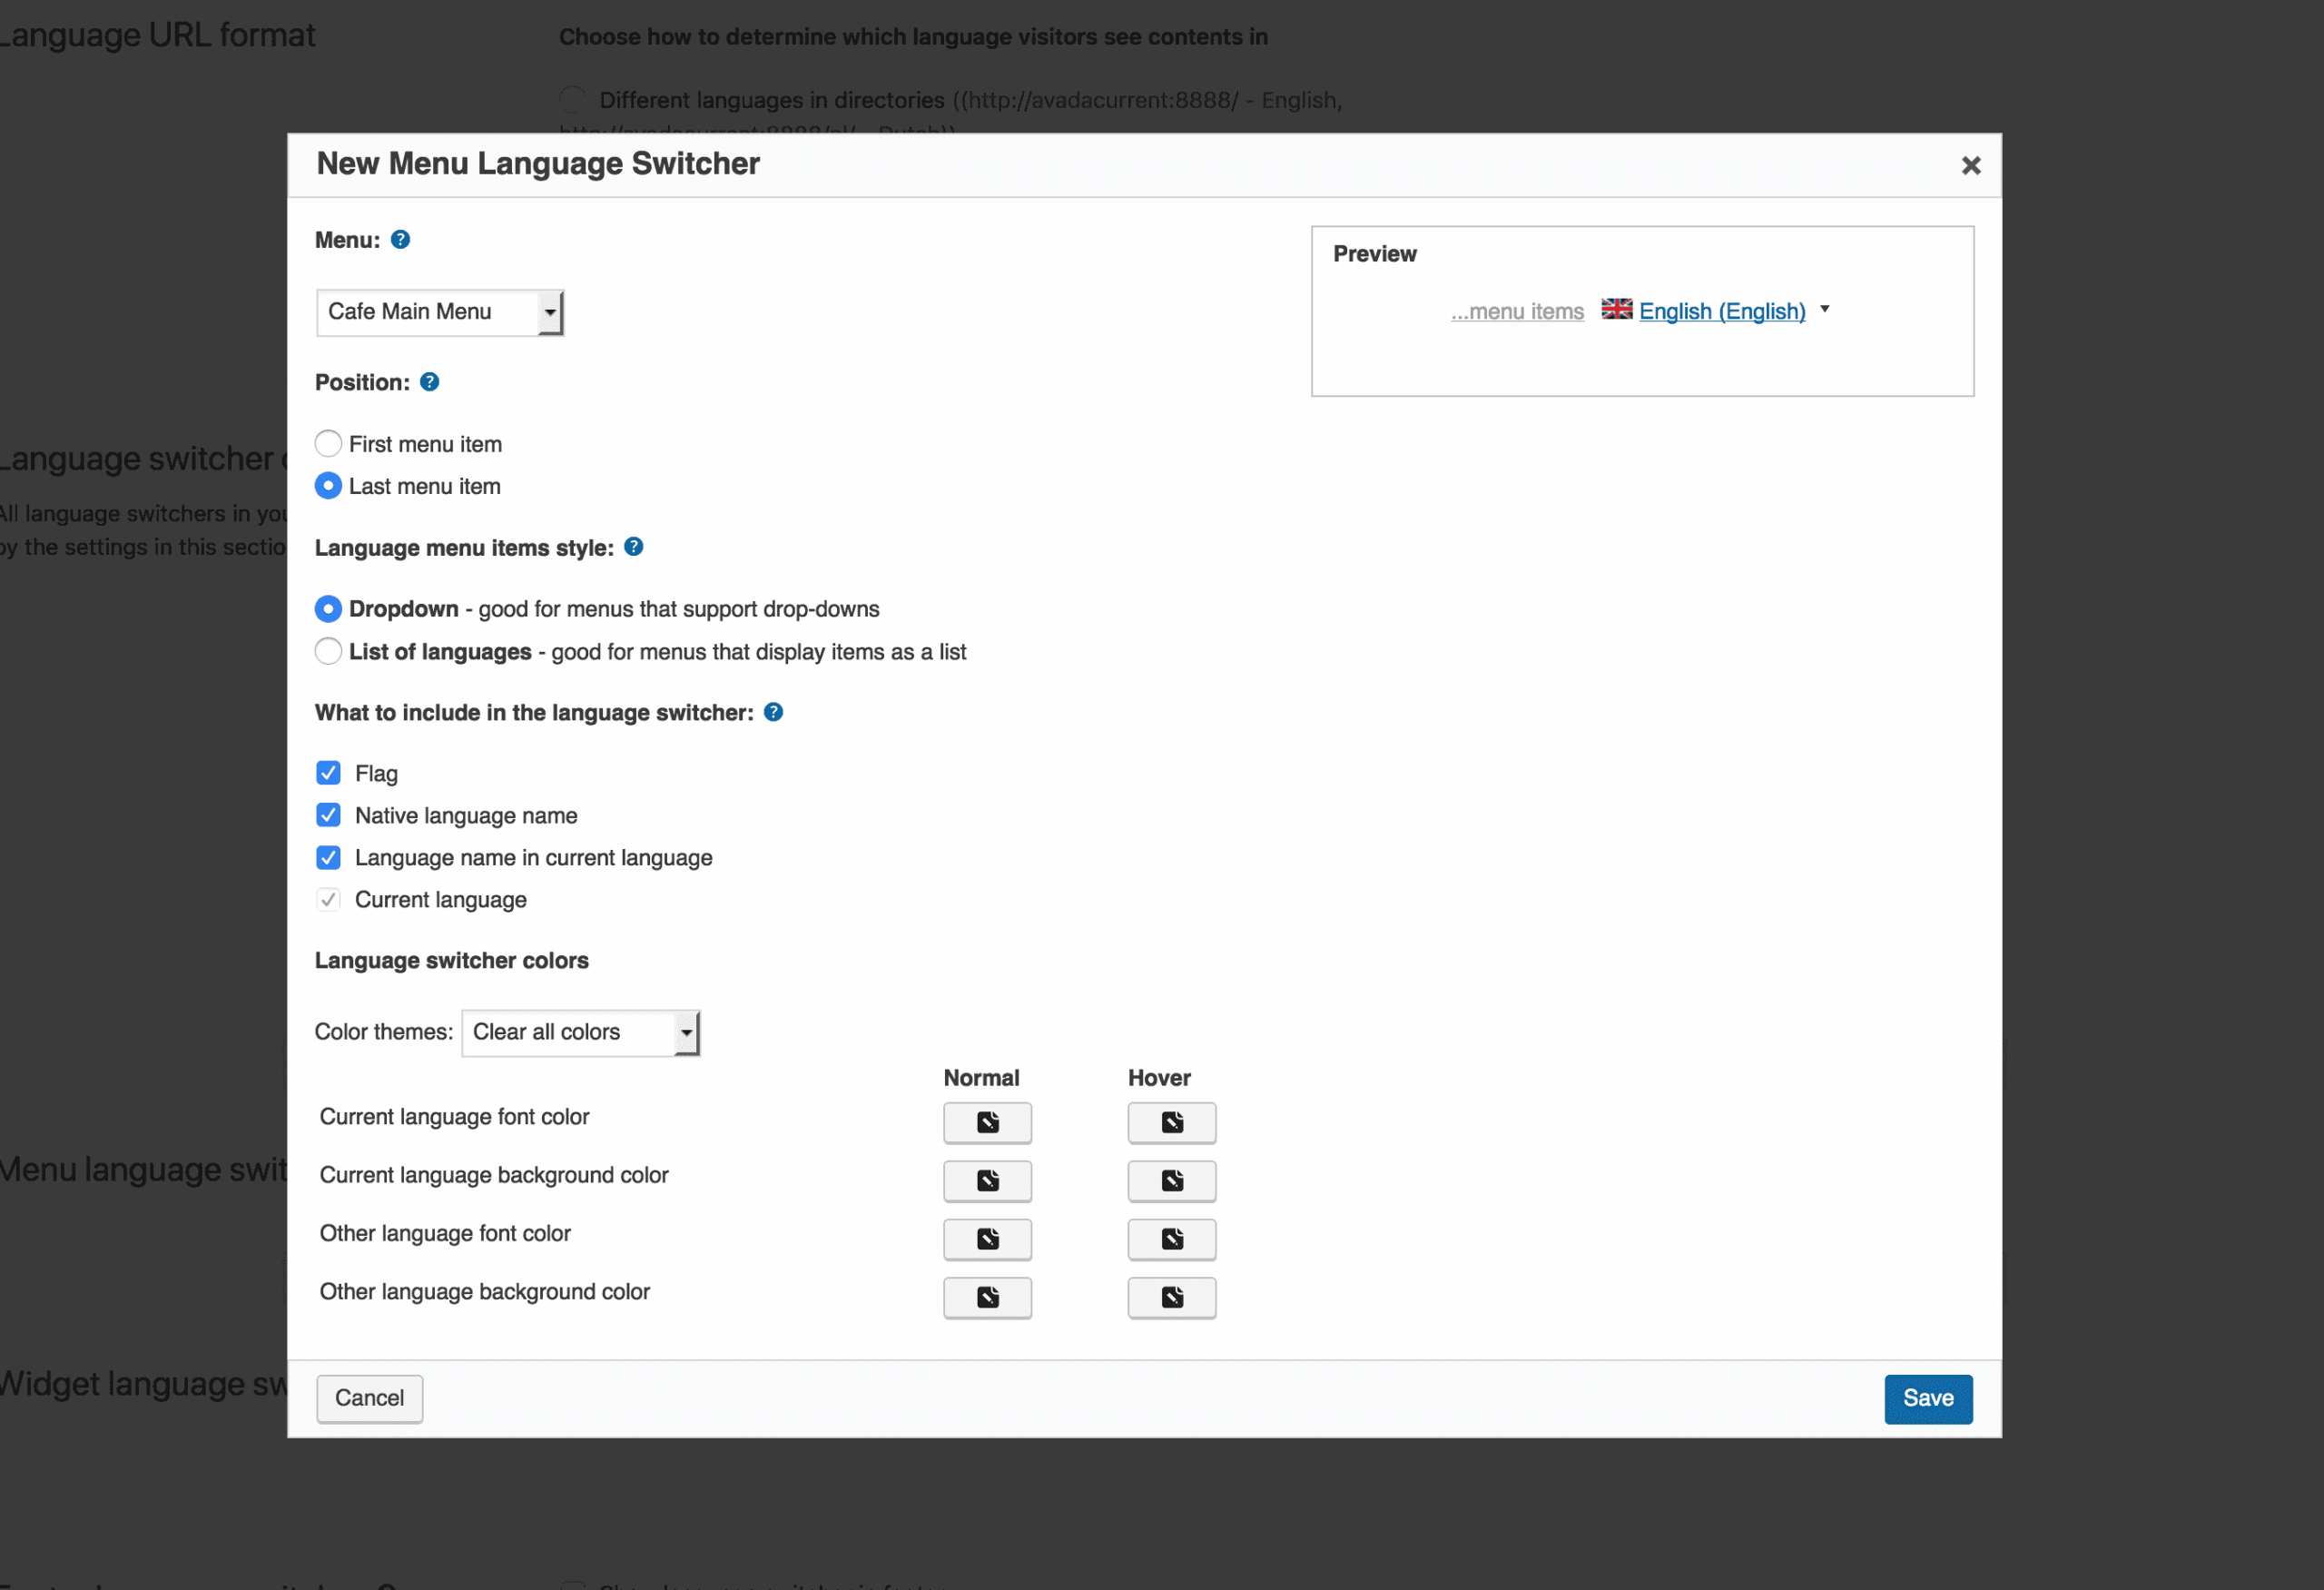Open help for Language menu items style
Viewport: 2324px width, 1590px height.
[x=633, y=547]
